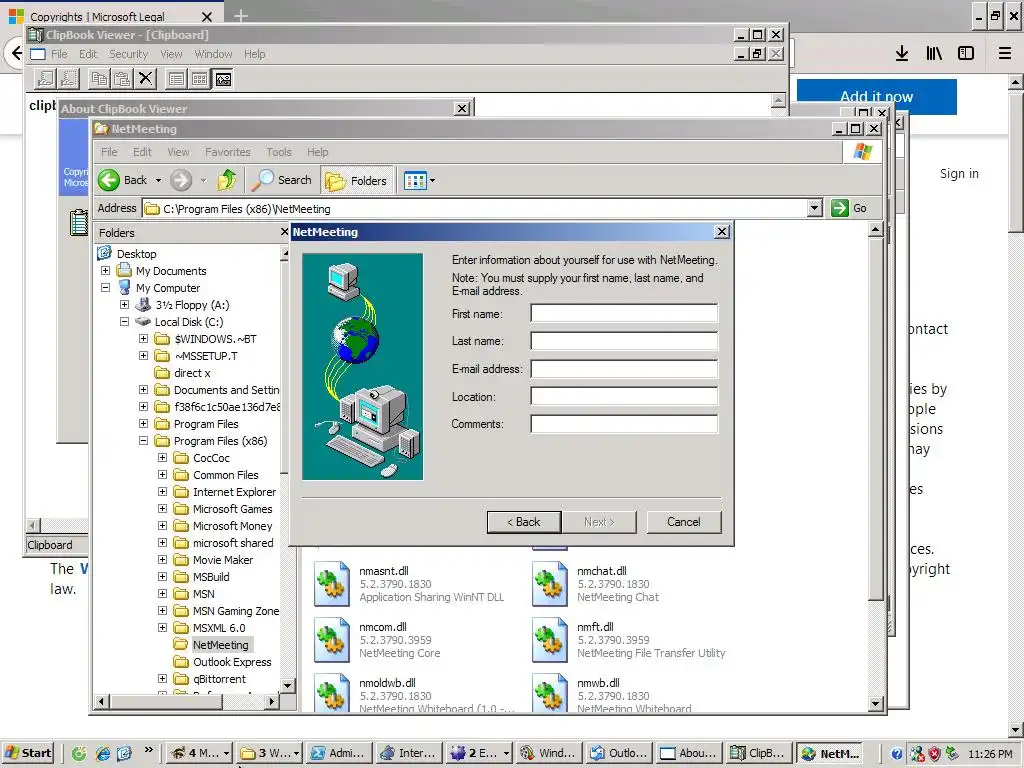This screenshot has height=768, width=1024.
Task: Open the Explorer Tools menu
Action: (279, 152)
